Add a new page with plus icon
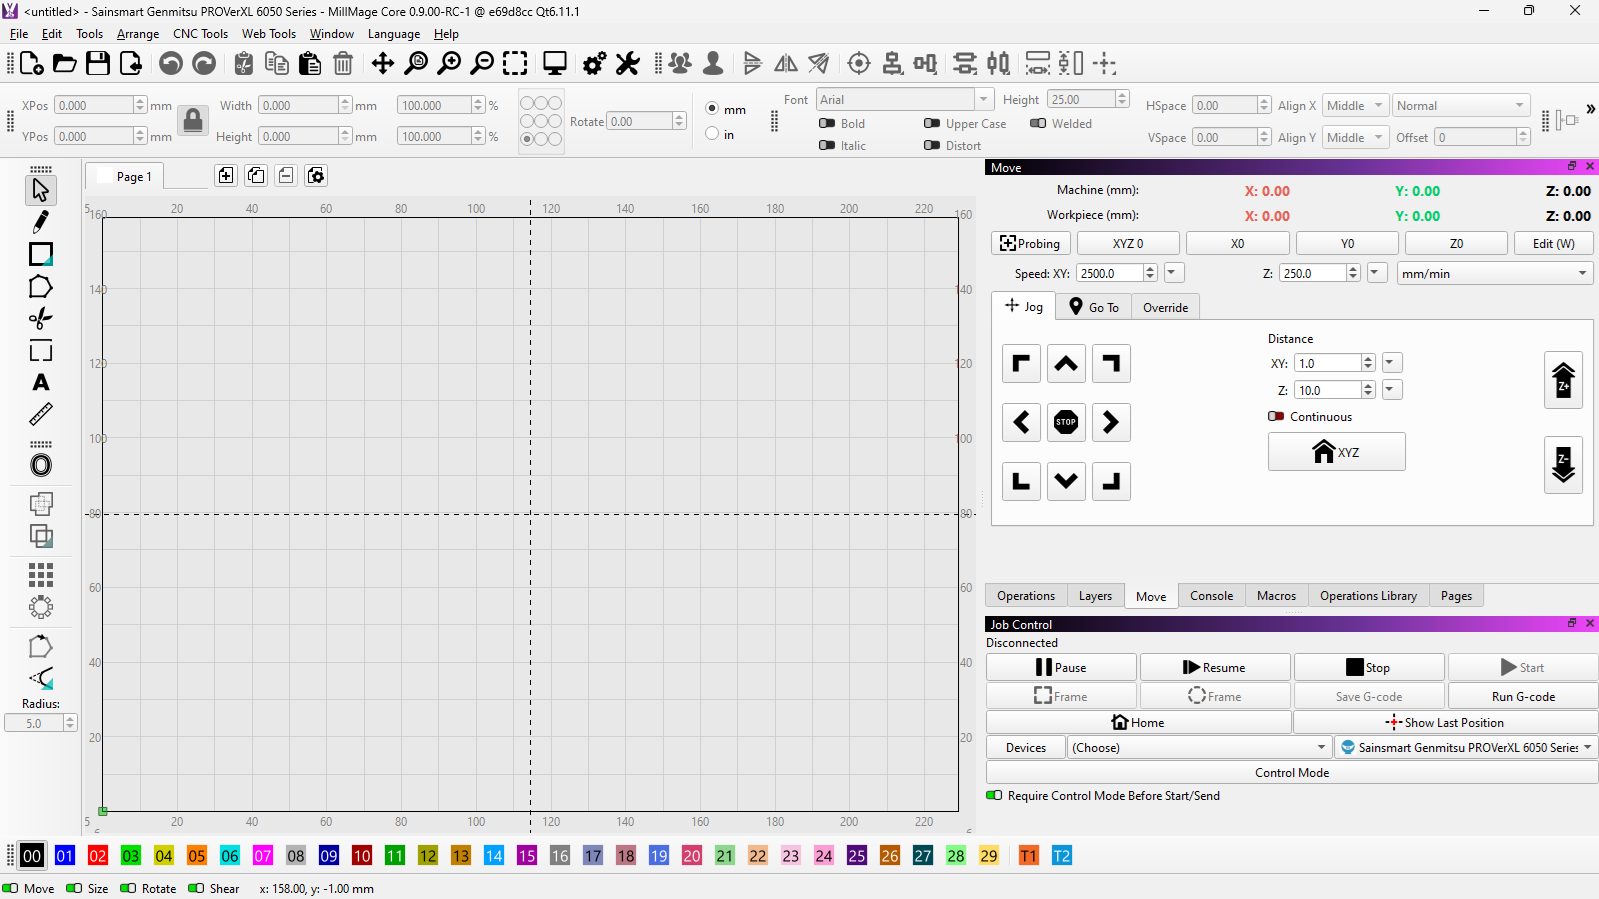Screen dimensions: 1599x899 pyautogui.click(x=226, y=176)
